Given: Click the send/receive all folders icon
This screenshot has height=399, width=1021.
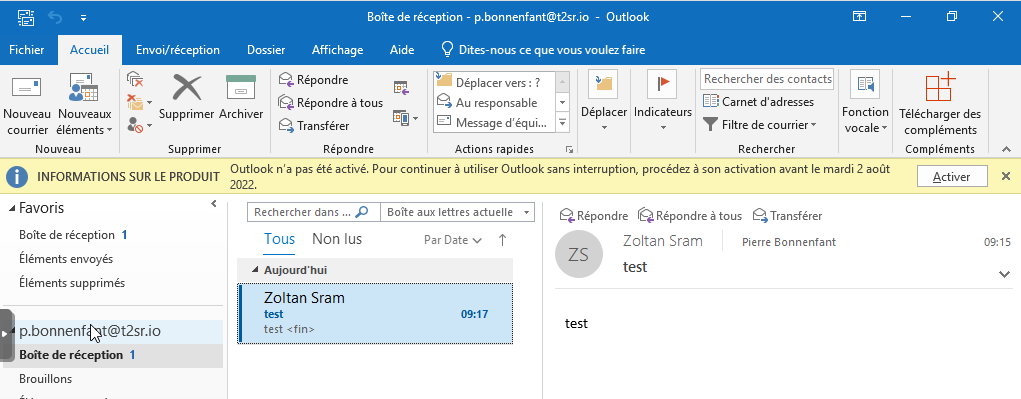Looking at the screenshot, I should click(26, 17).
